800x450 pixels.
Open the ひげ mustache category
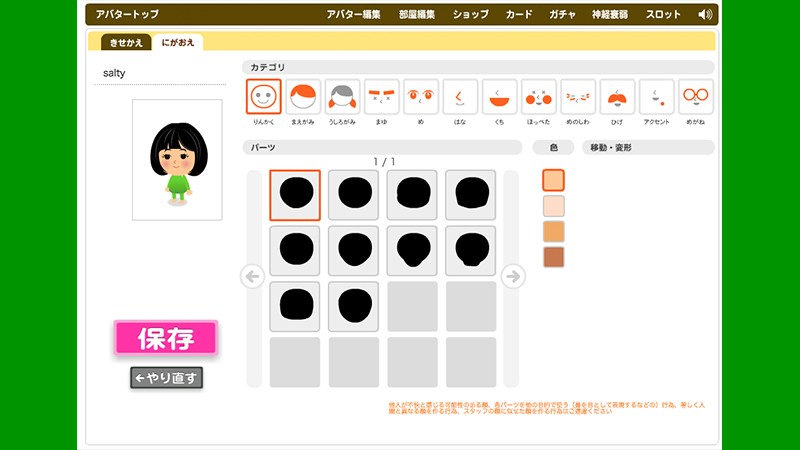coord(617,97)
